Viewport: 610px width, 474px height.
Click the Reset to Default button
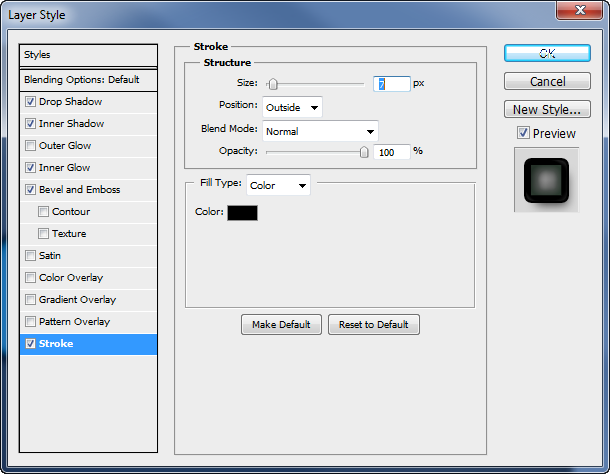coord(374,325)
